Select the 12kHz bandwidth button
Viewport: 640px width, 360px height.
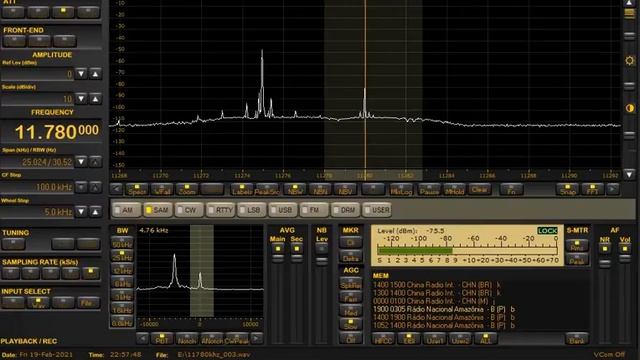point(122,270)
